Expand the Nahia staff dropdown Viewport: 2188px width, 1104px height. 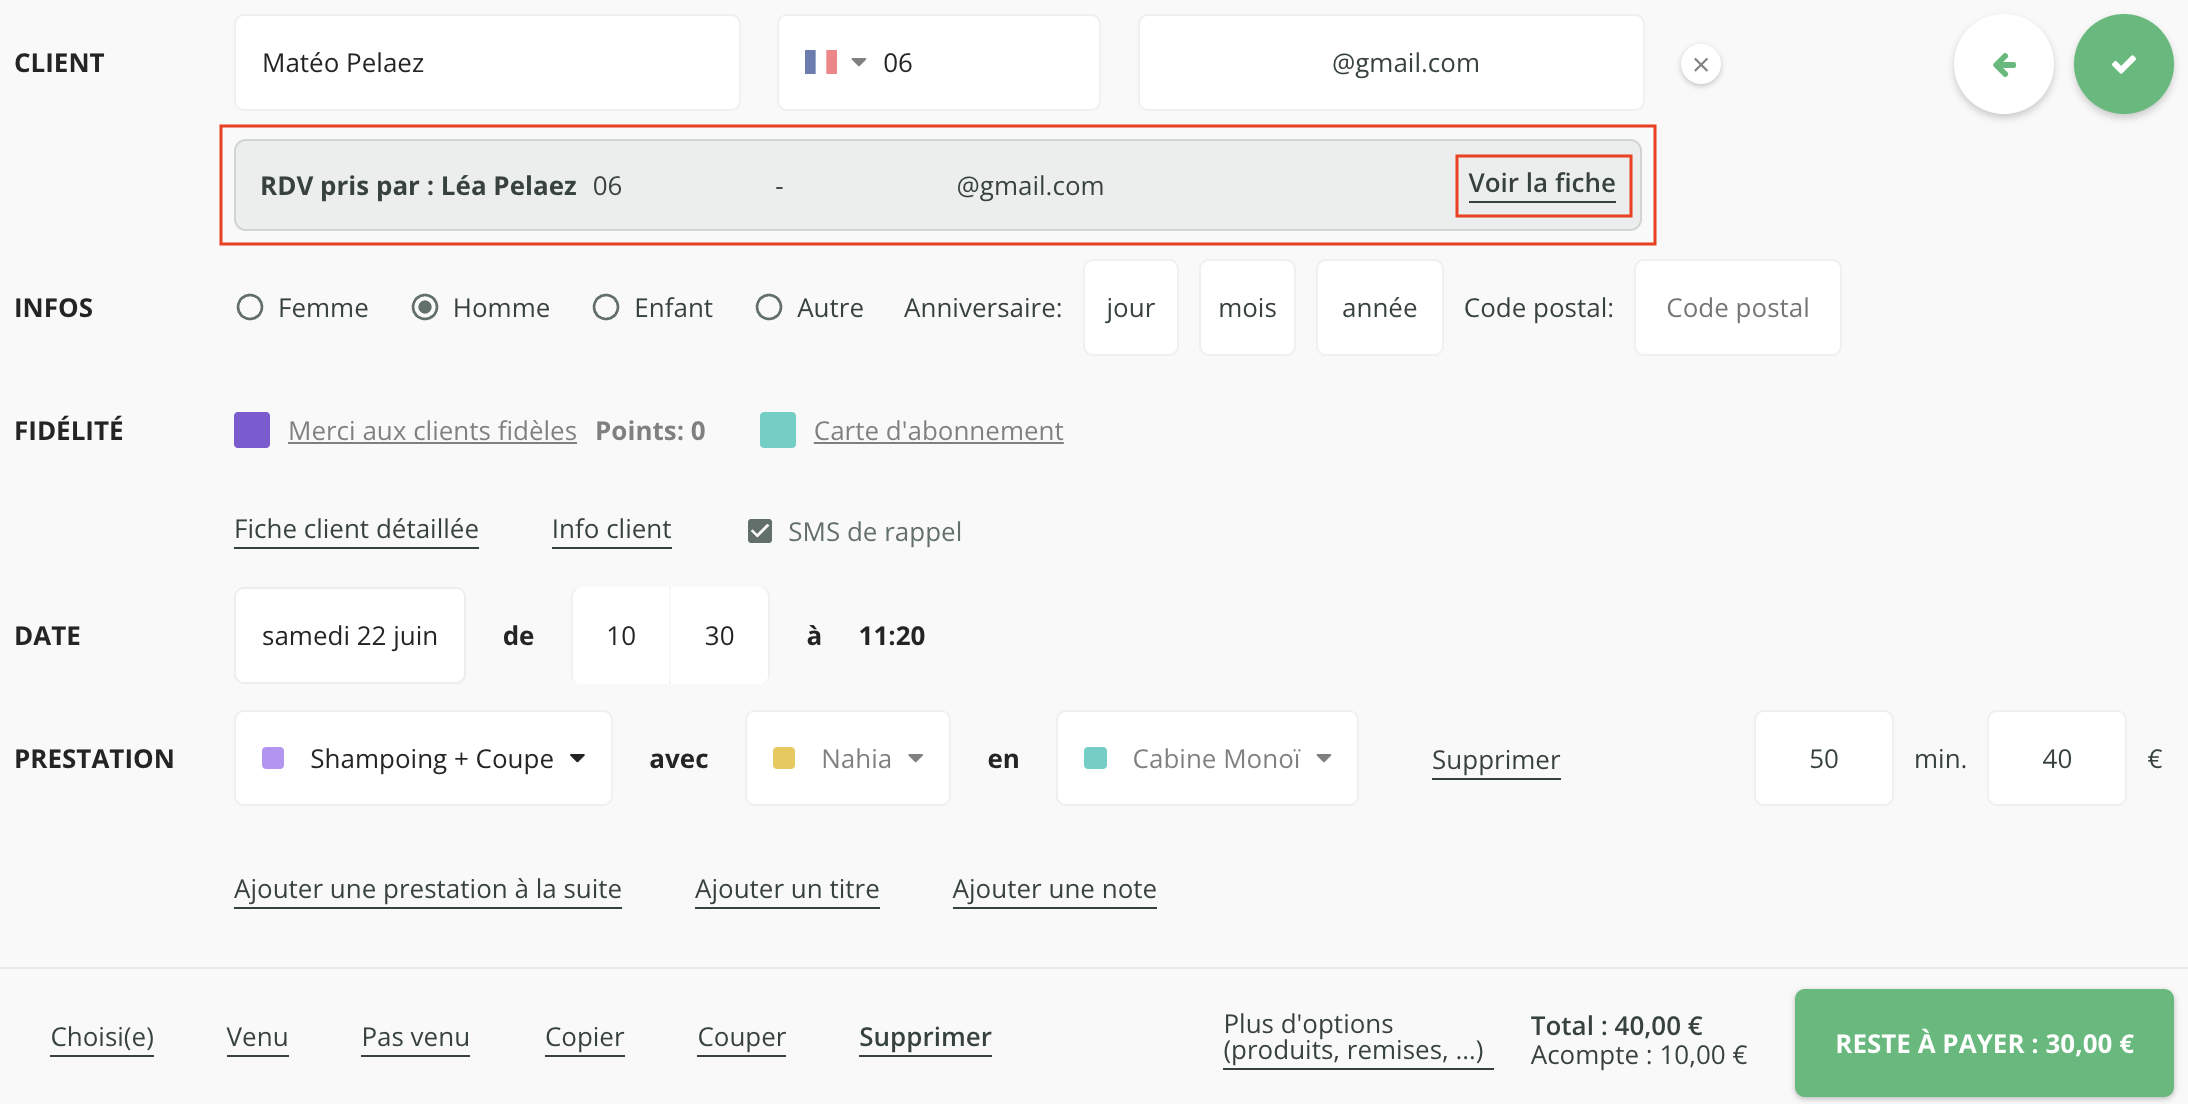click(848, 758)
